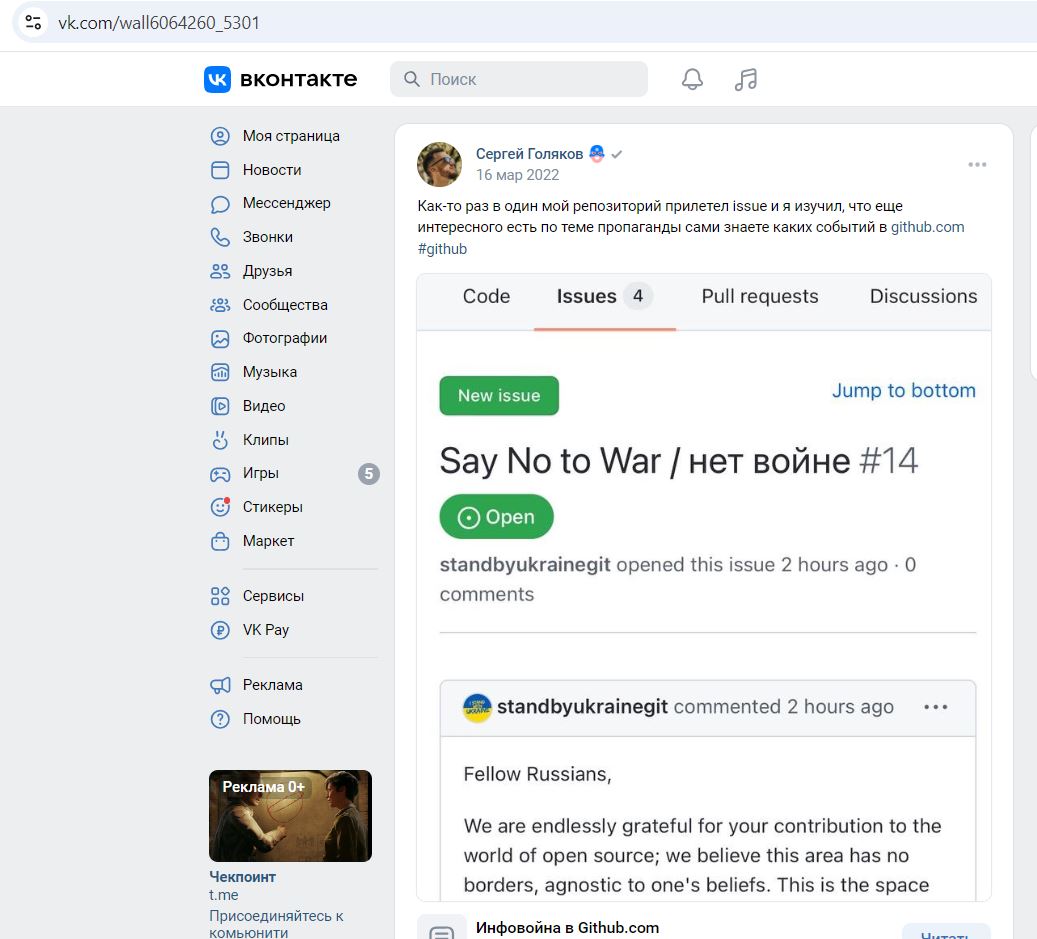1037x939 pixels.
Task: Click the t.me text under Чекпоинт
Action: (x=224, y=895)
